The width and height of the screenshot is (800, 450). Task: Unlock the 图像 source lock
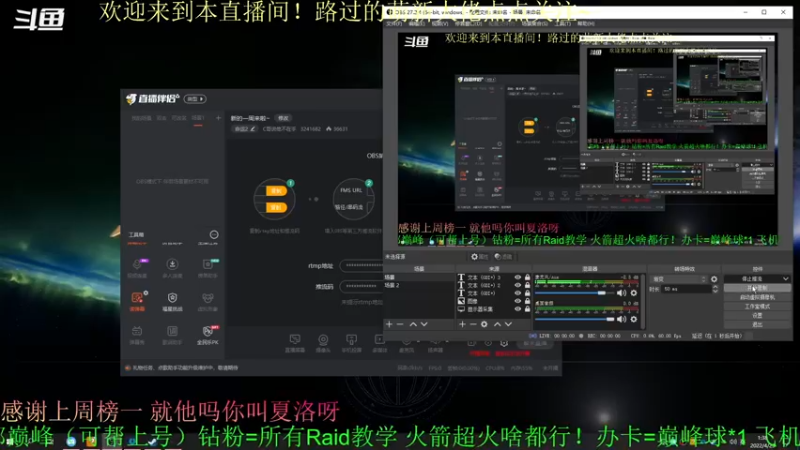[x=528, y=301]
